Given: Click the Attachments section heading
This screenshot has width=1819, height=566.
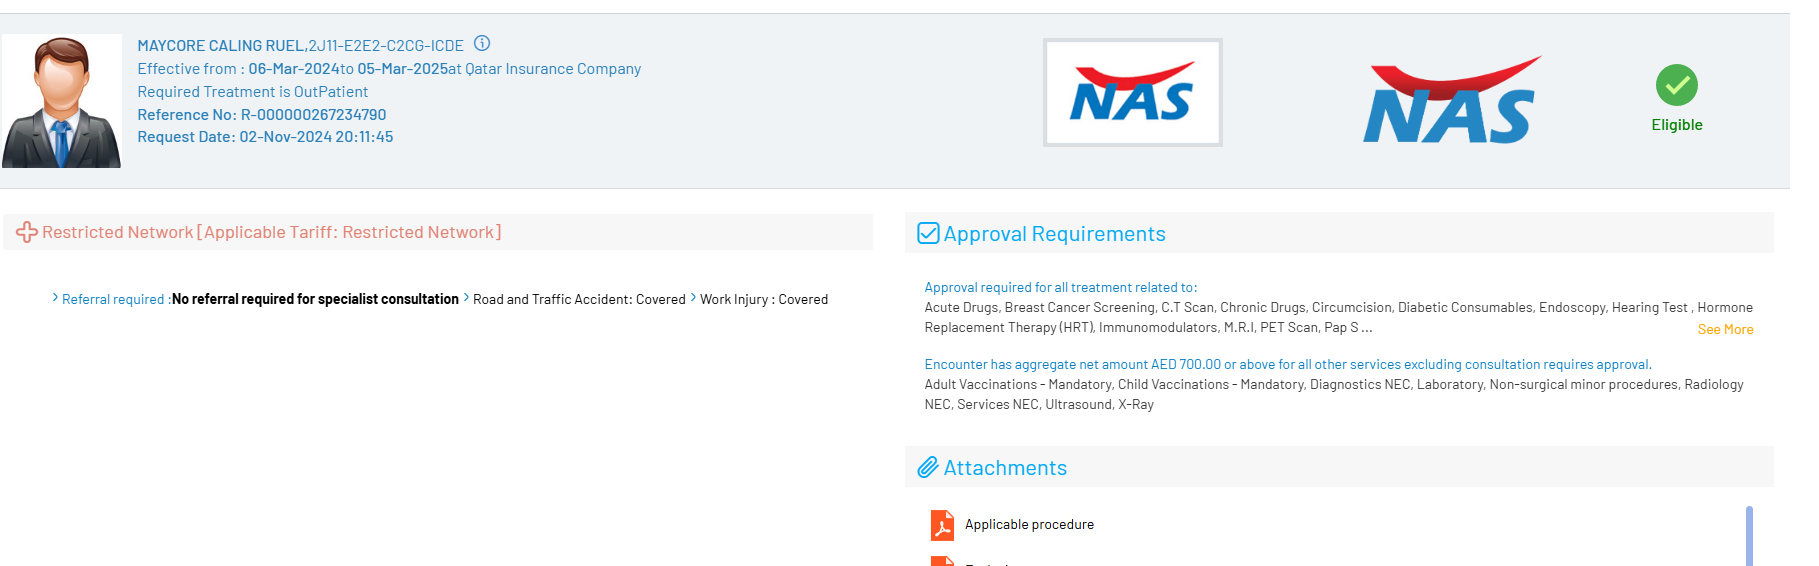Looking at the screenshot, I should coord(1005,468).
